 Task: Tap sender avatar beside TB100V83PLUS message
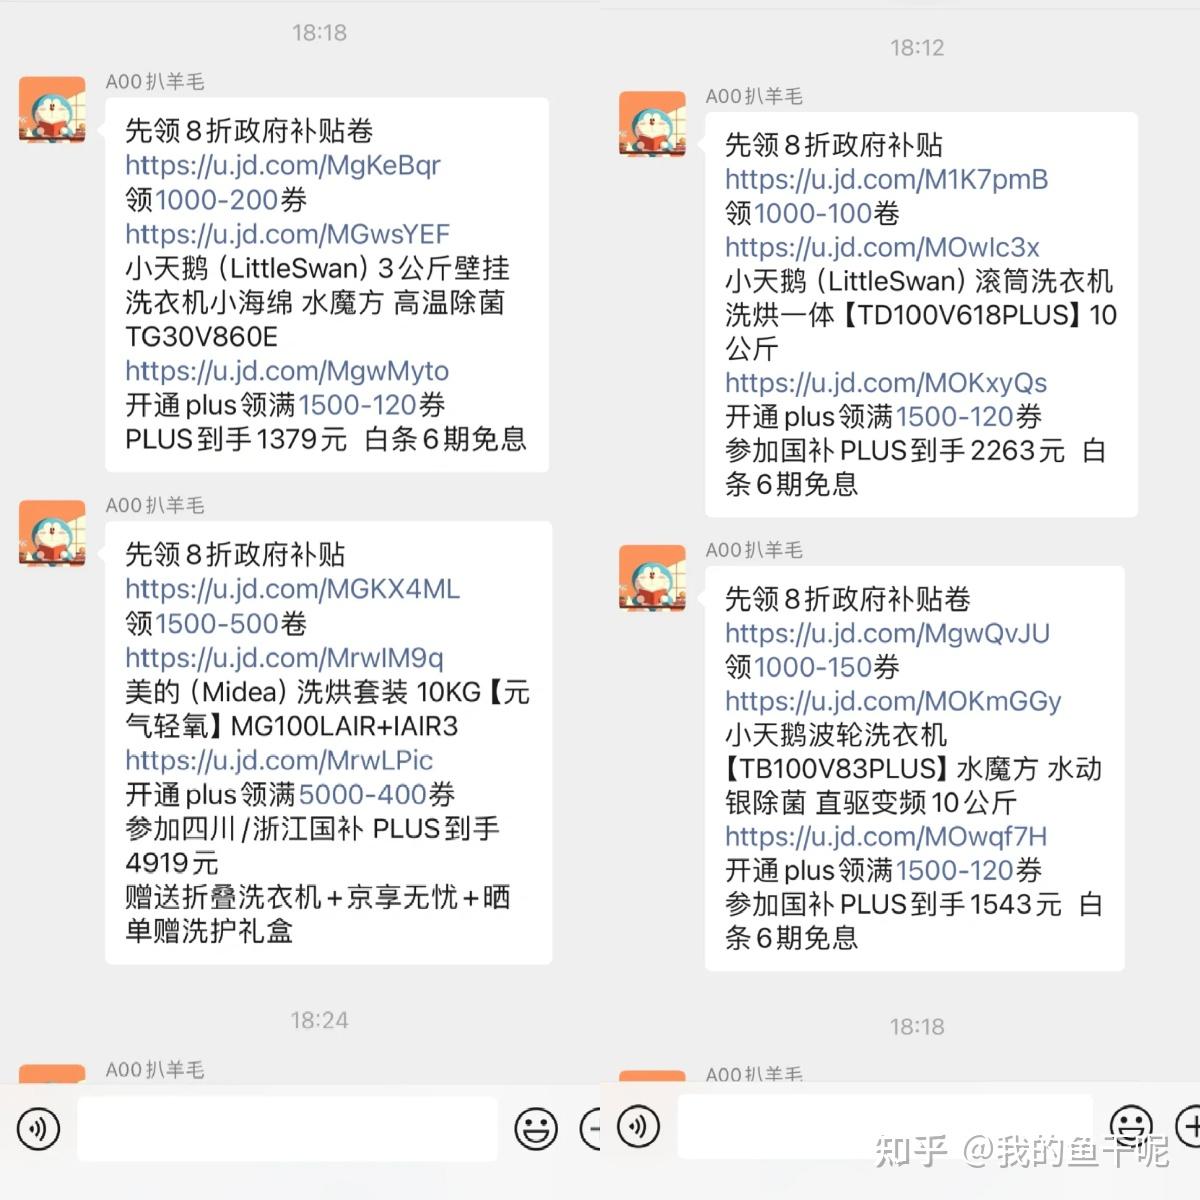pyautogui.click(x=652, y=578)
